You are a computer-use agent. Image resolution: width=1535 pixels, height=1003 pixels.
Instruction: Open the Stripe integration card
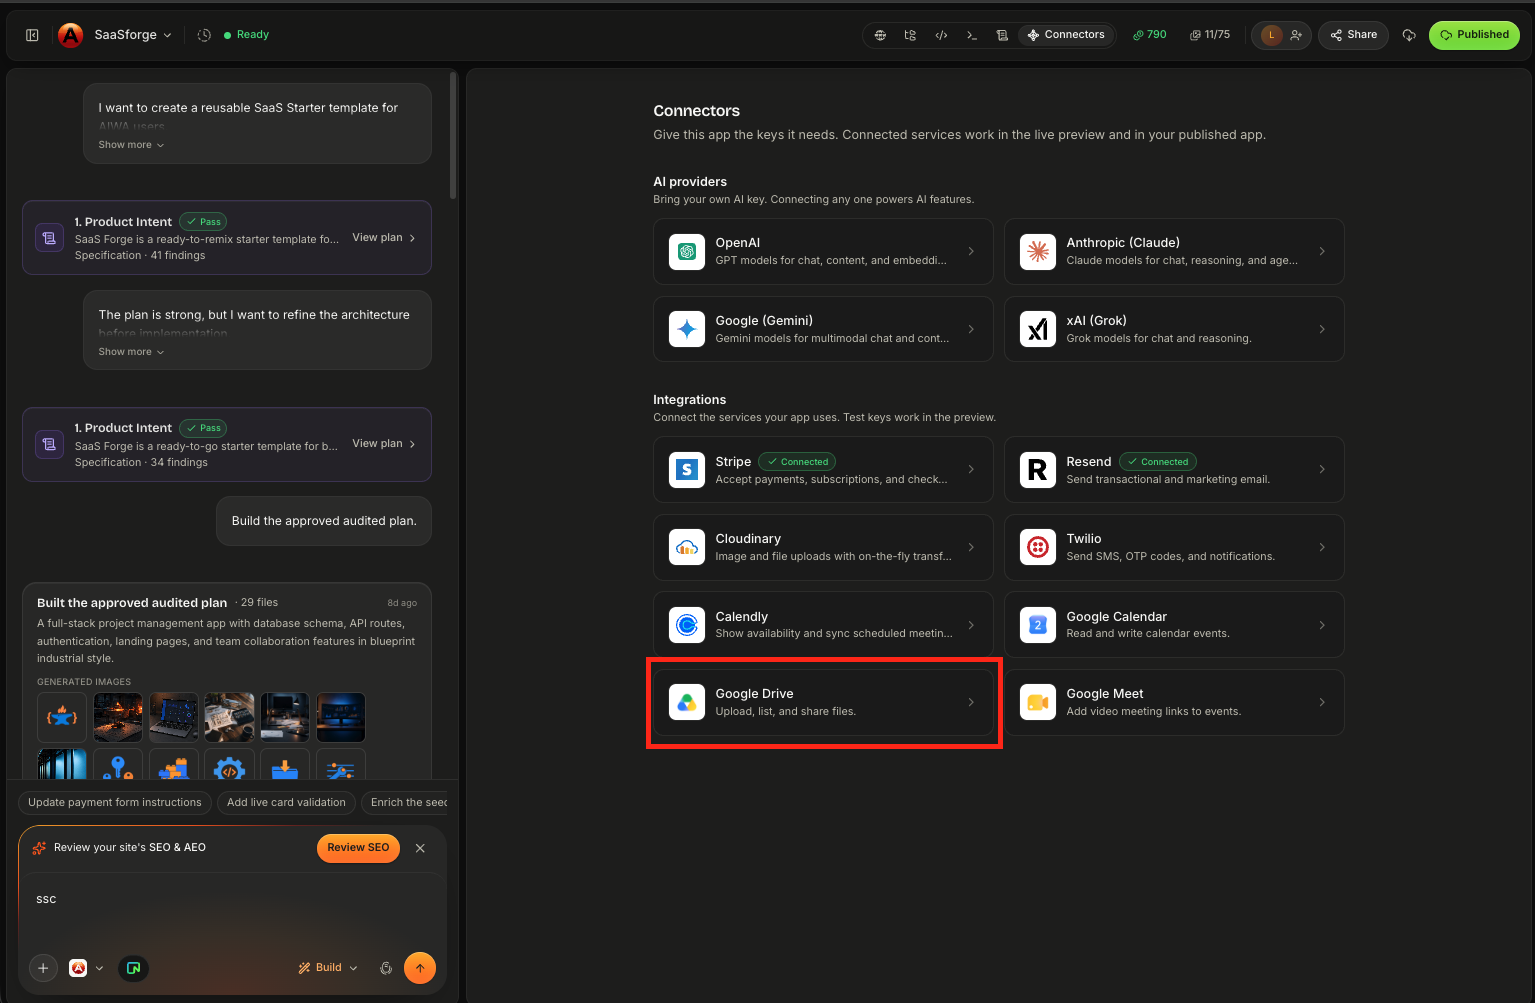(823, 470)
